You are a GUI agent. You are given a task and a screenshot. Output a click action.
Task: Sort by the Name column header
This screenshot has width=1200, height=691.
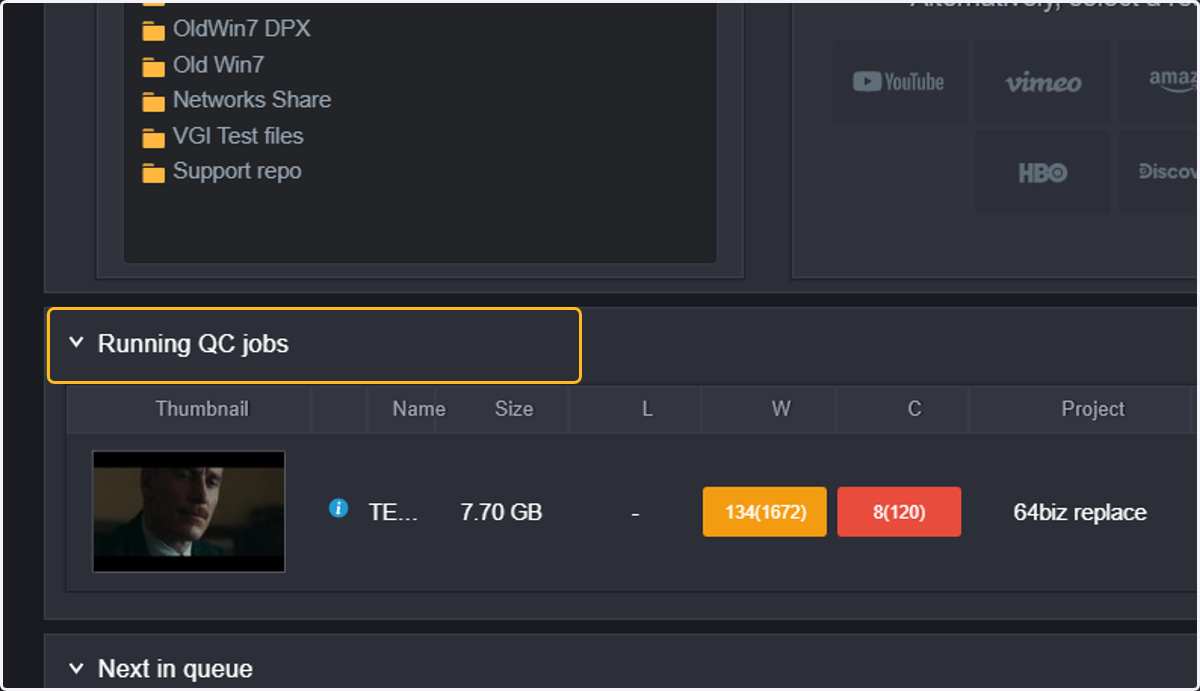(419, 409)
